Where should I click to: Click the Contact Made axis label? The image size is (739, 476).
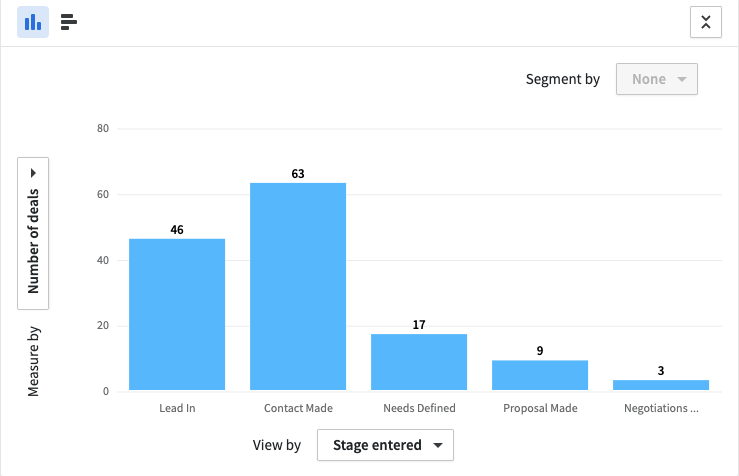[x=298, y=408]
